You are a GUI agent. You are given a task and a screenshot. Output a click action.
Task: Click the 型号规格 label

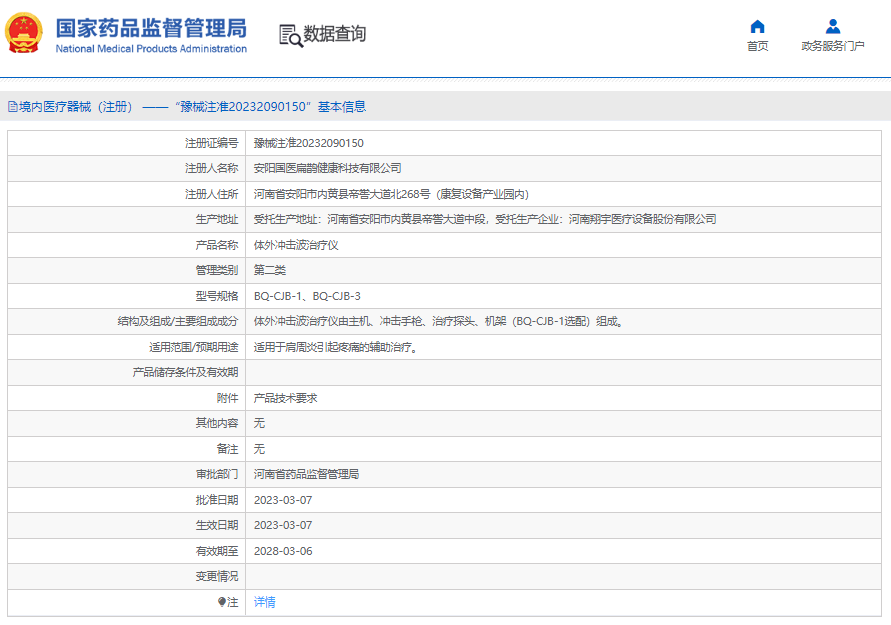coord(217,296)
